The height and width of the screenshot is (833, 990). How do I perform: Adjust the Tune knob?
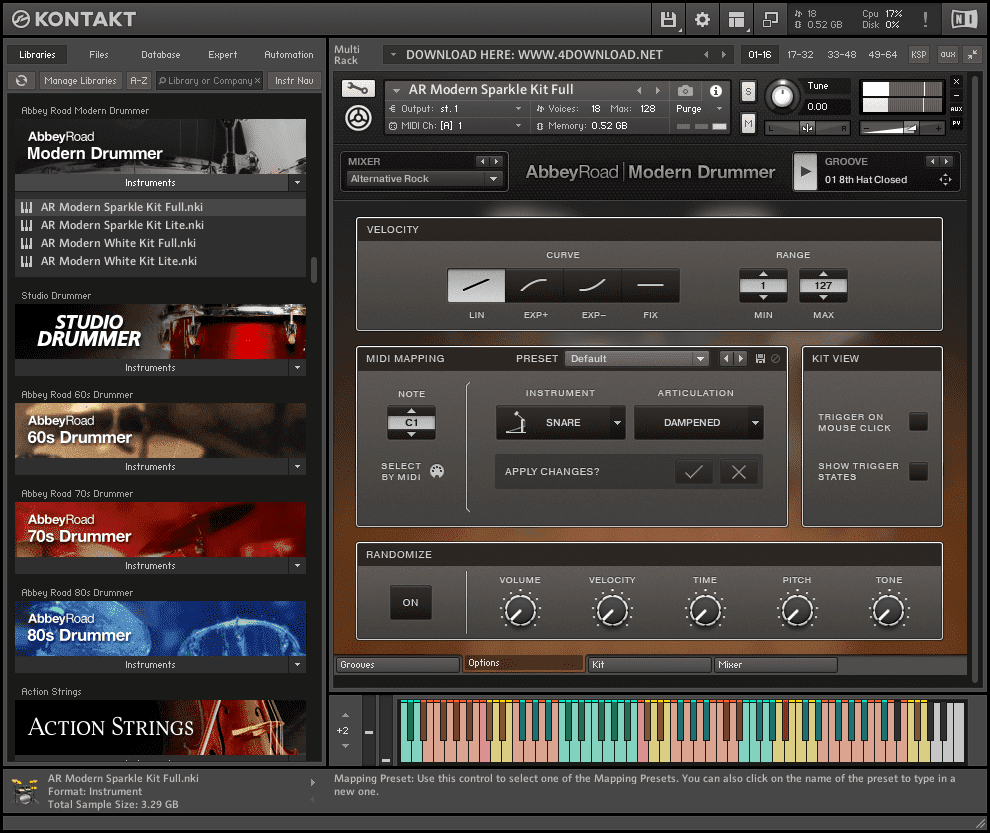(782, 96)
